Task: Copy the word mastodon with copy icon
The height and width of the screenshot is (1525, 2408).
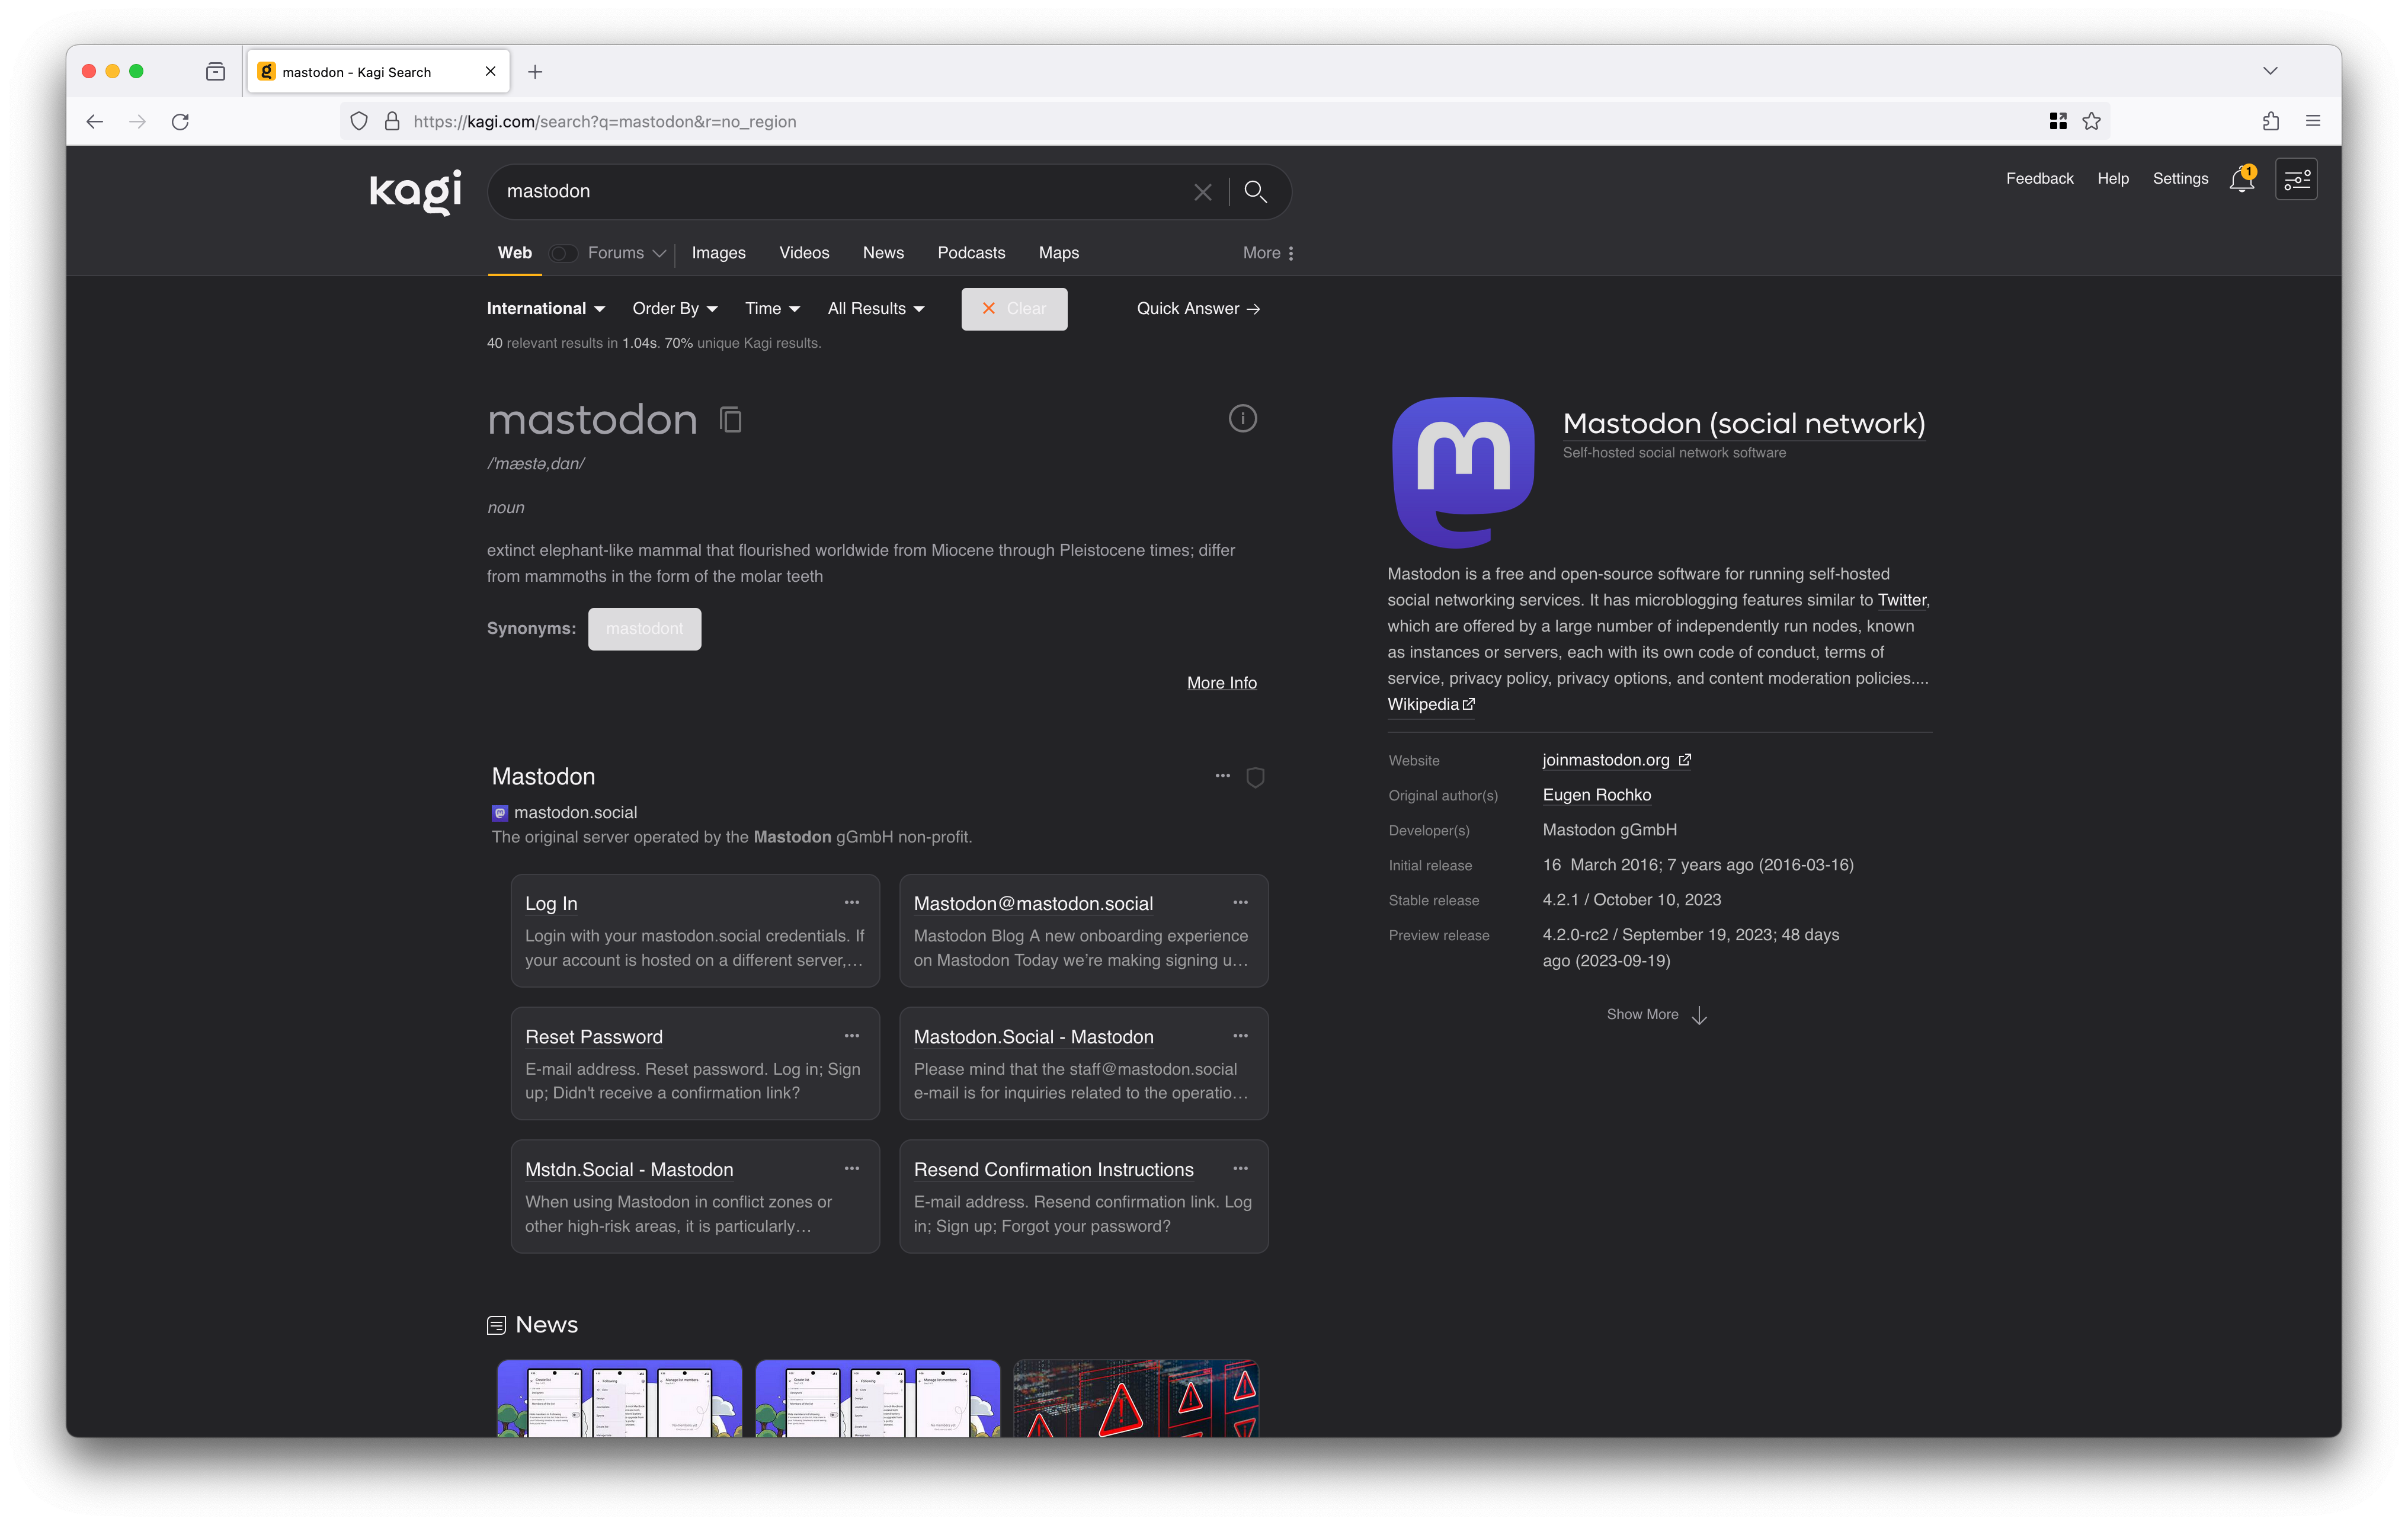Action: (730, 420)
